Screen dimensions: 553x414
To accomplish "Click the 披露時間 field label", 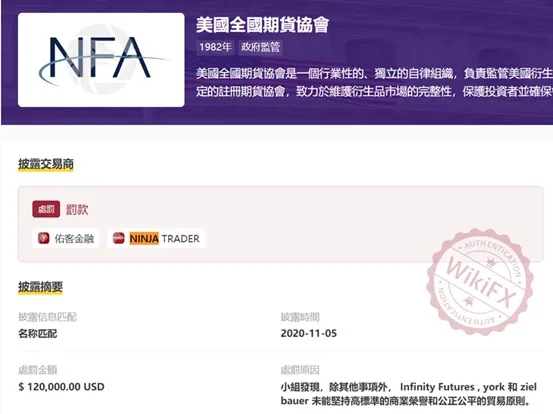I will pos(300,317).
